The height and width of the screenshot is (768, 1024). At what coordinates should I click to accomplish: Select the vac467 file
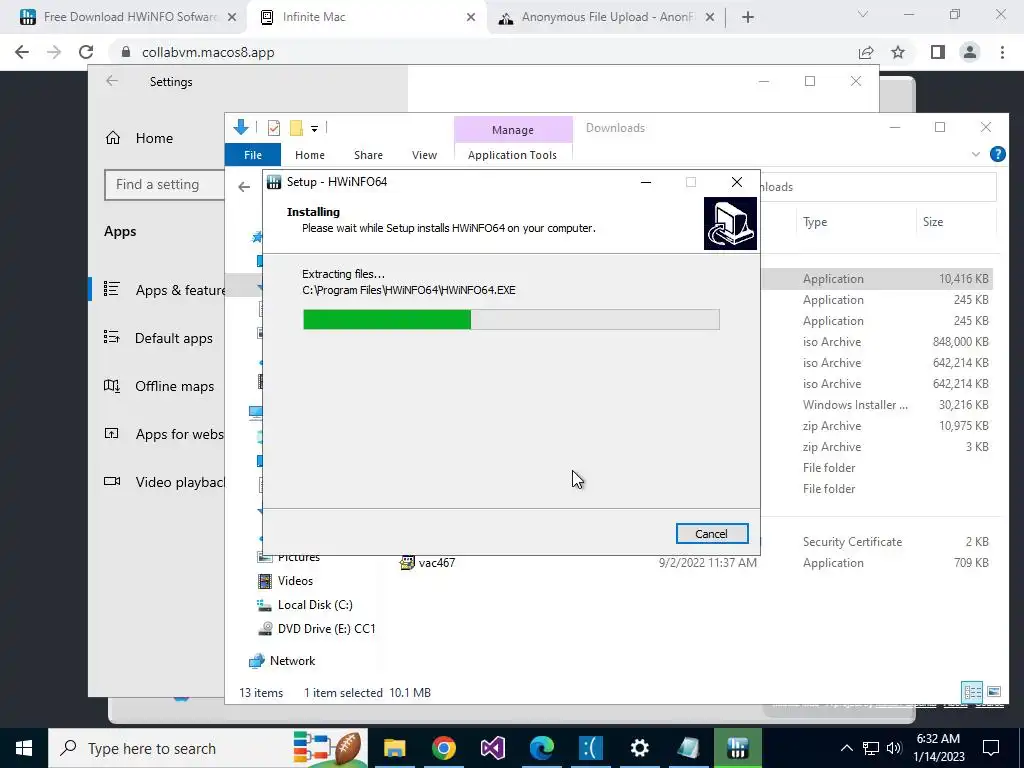pos(436,563)
